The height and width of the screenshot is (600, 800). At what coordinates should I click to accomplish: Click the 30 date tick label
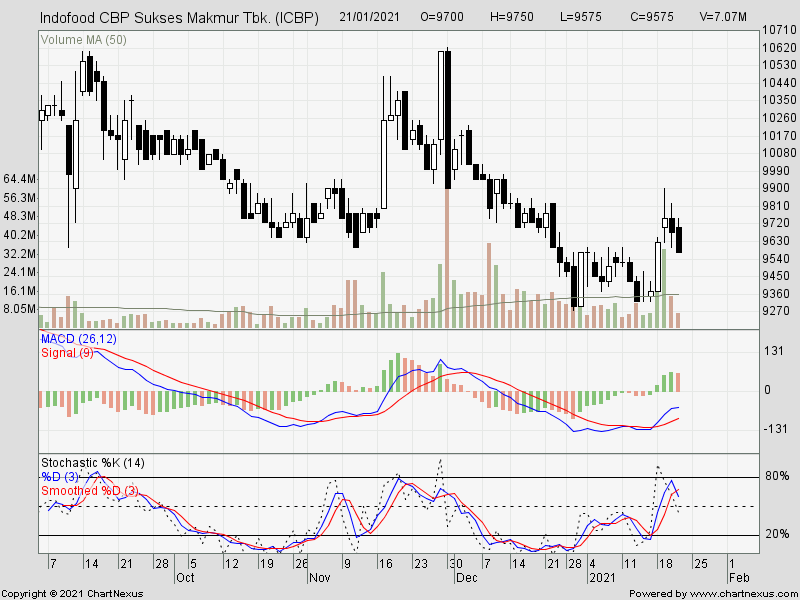click(456, 564)
